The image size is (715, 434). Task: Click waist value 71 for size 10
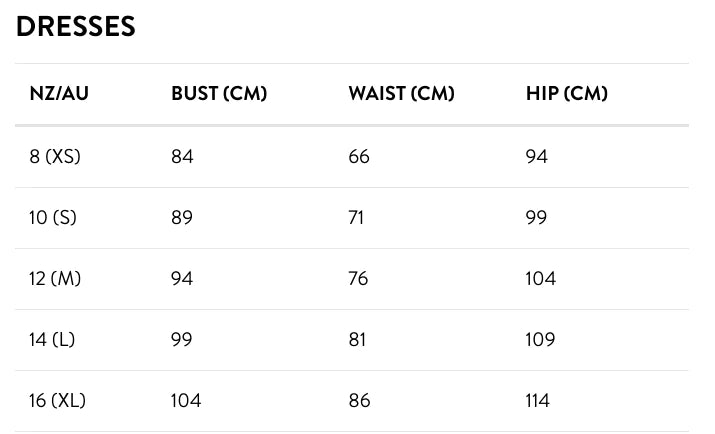pyautogui.click(x=356, y=218)
